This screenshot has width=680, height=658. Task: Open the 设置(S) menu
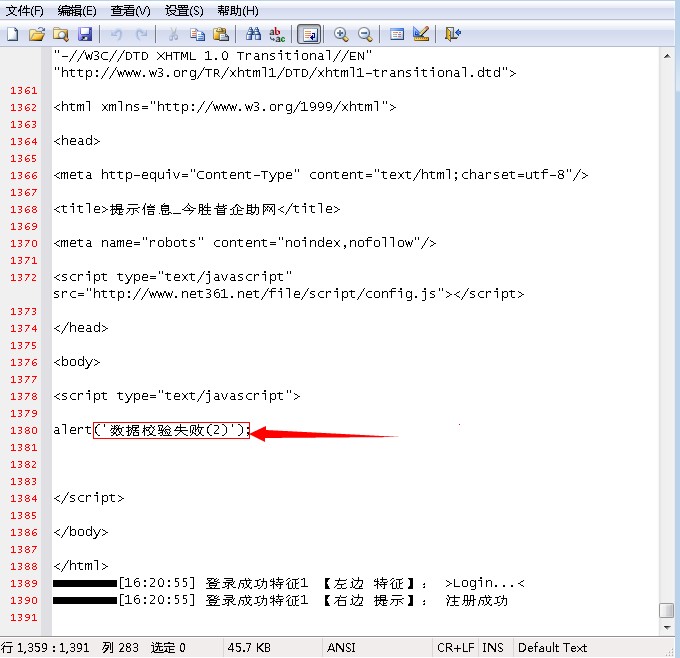(184, 10)
